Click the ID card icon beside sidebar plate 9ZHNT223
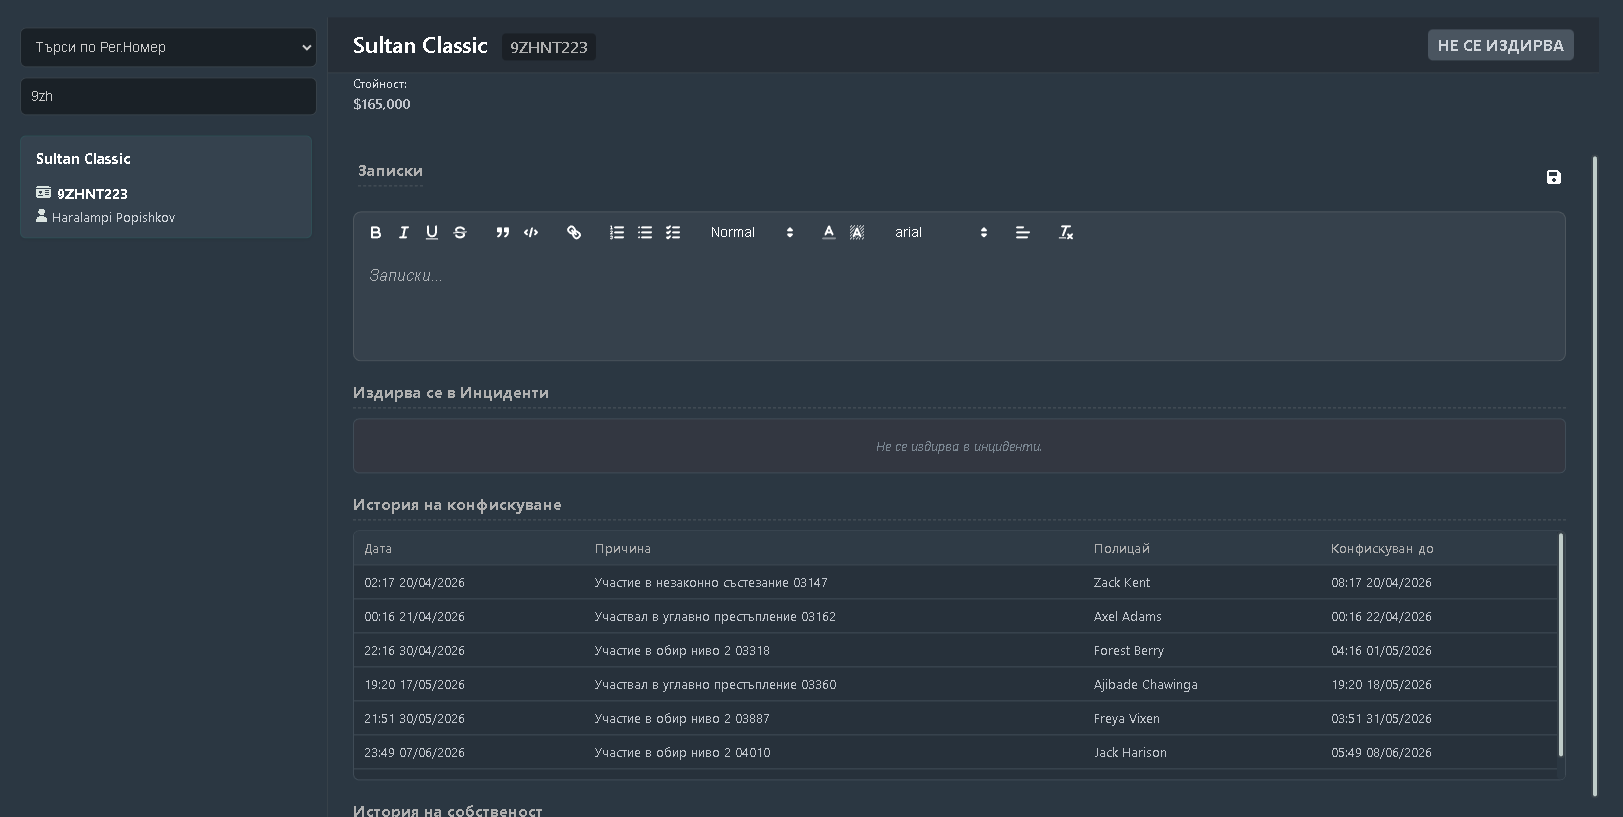The height and width of the screenshot is (817, 1623). coord(43,193)
